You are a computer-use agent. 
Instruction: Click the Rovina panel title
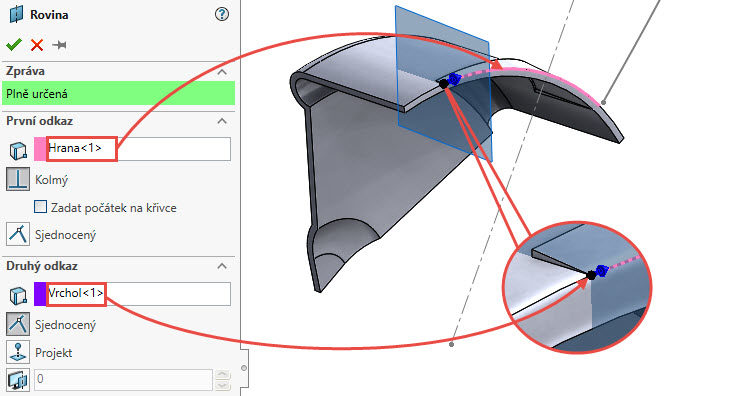(x=49, y=15)
